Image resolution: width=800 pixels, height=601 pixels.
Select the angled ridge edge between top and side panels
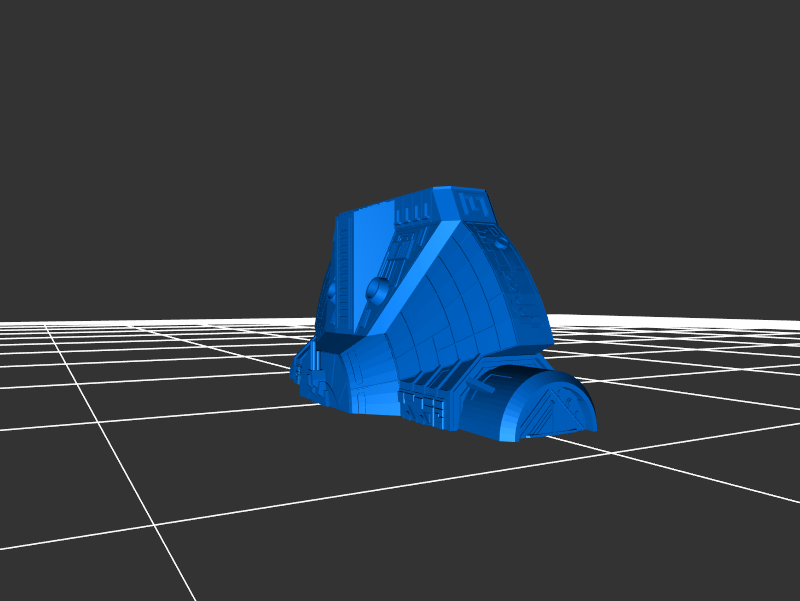[420, 268]
